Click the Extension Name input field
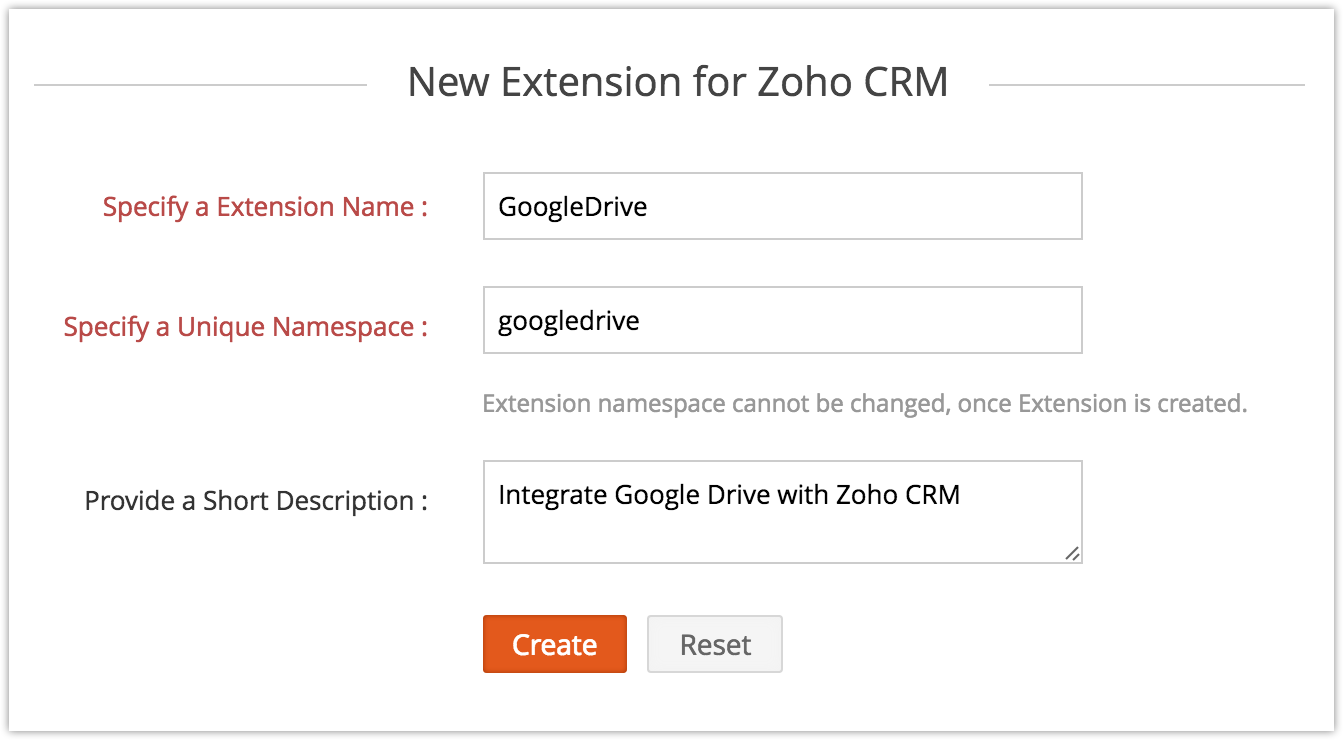Image resolution: width=1343 pixels, height=740 pixels. coord(782,206)
